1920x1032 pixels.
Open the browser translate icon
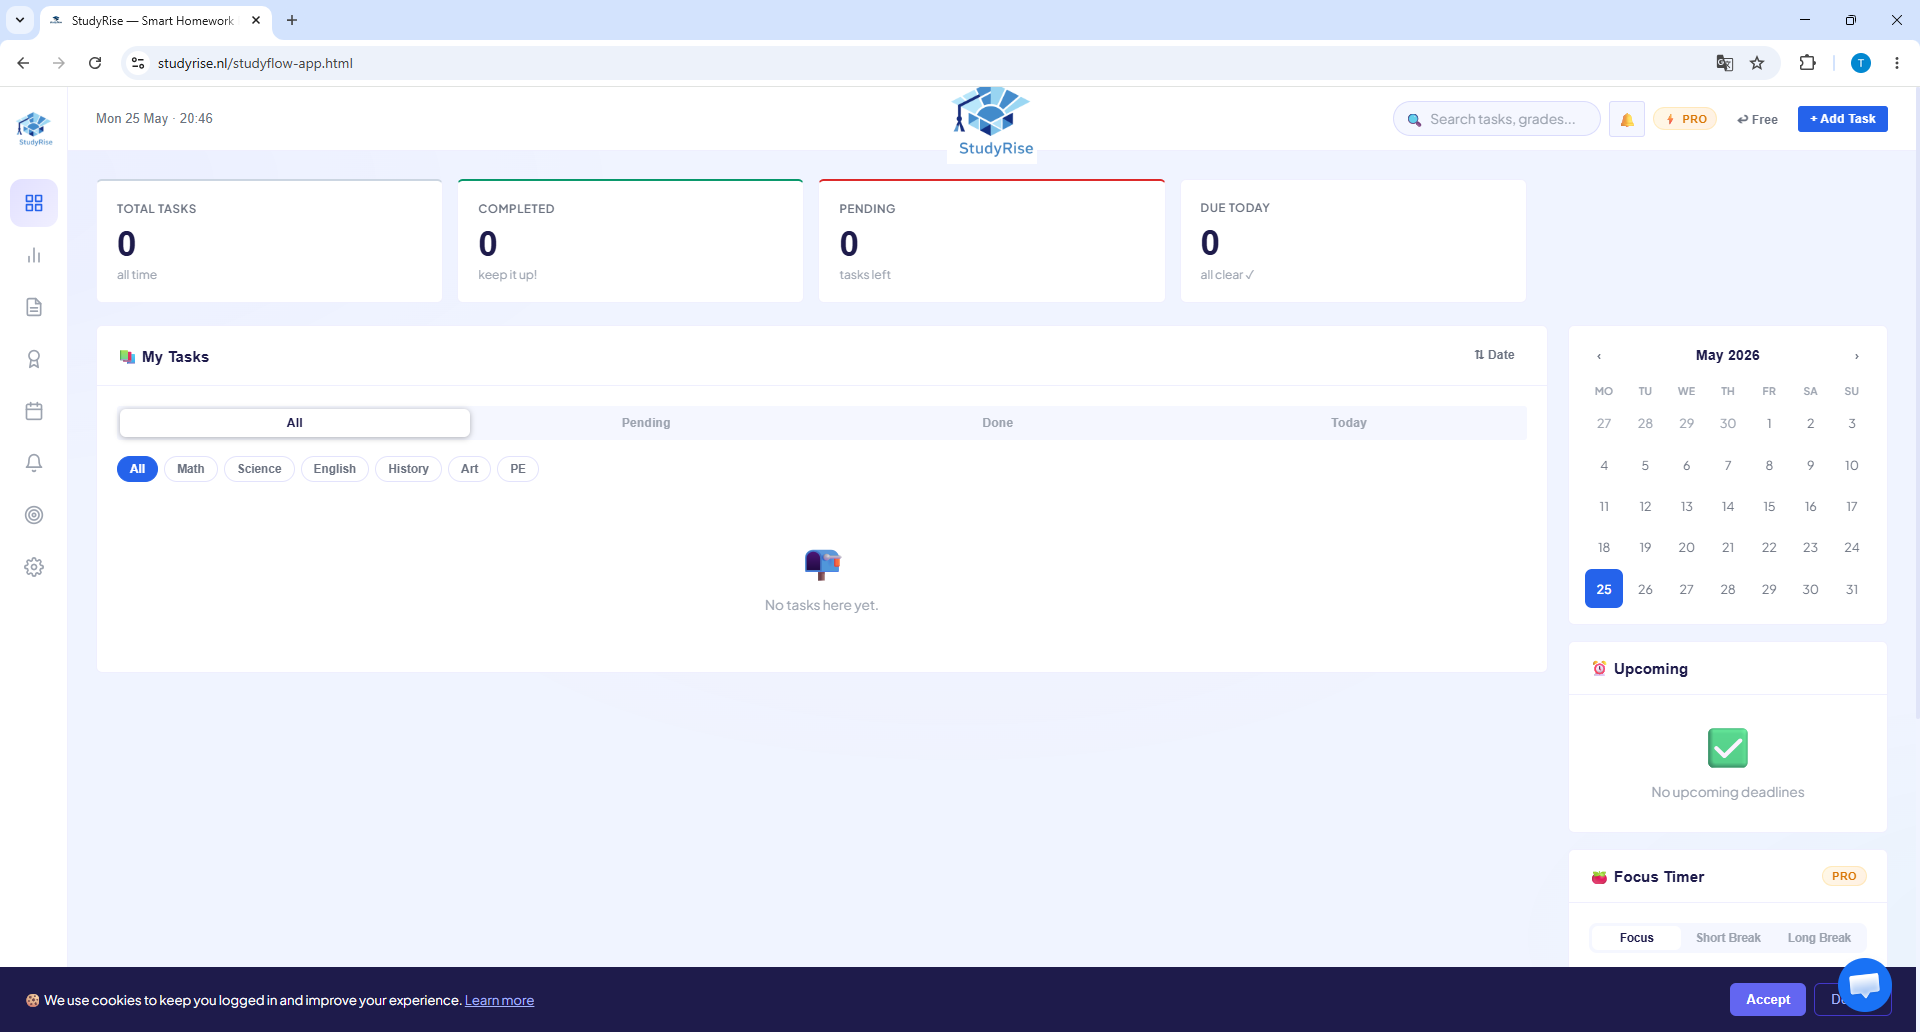pyautogui.click(x=1725, y=63)
